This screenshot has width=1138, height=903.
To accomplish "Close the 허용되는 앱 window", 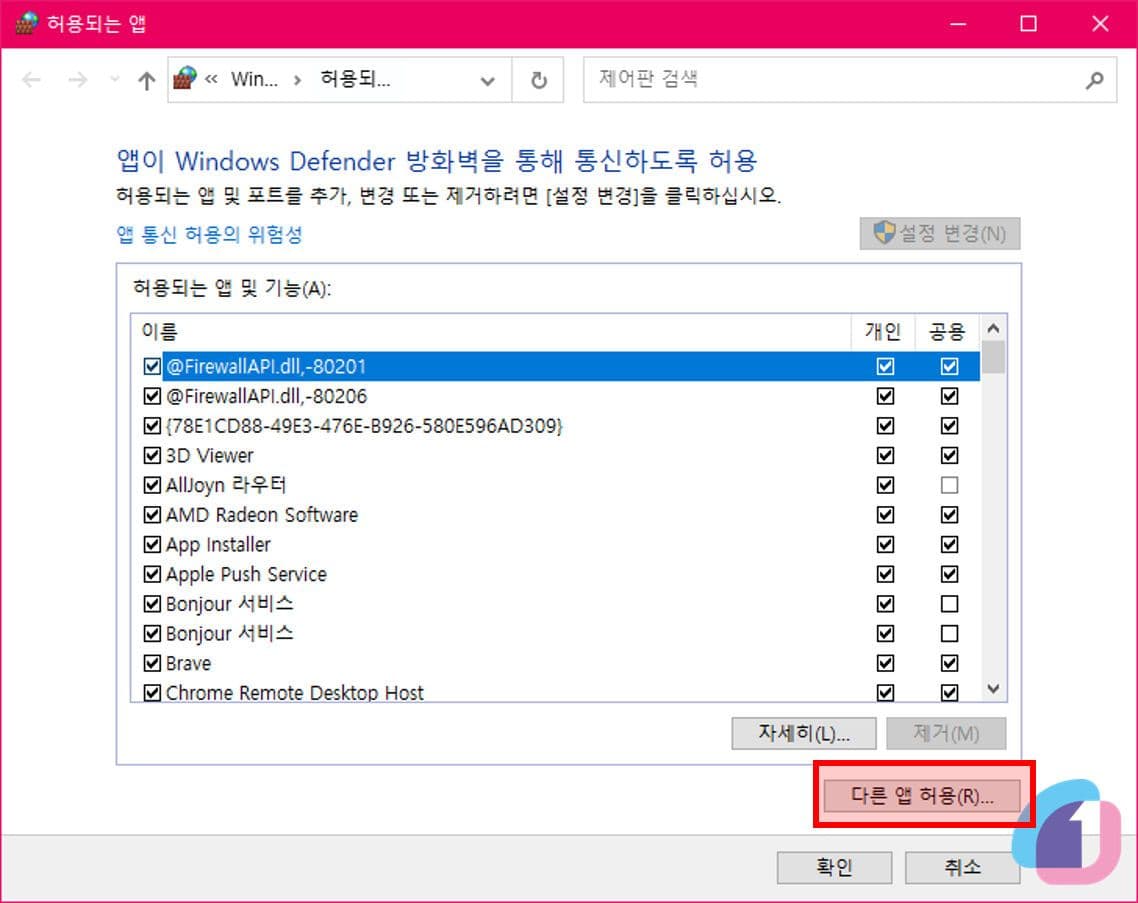I will (1100, 24).
